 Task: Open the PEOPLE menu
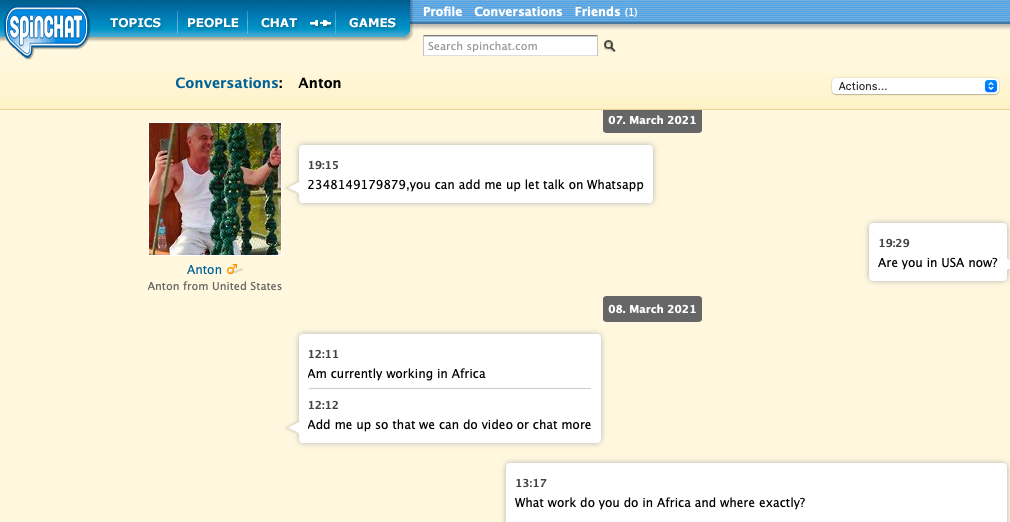tap(213, 23)
